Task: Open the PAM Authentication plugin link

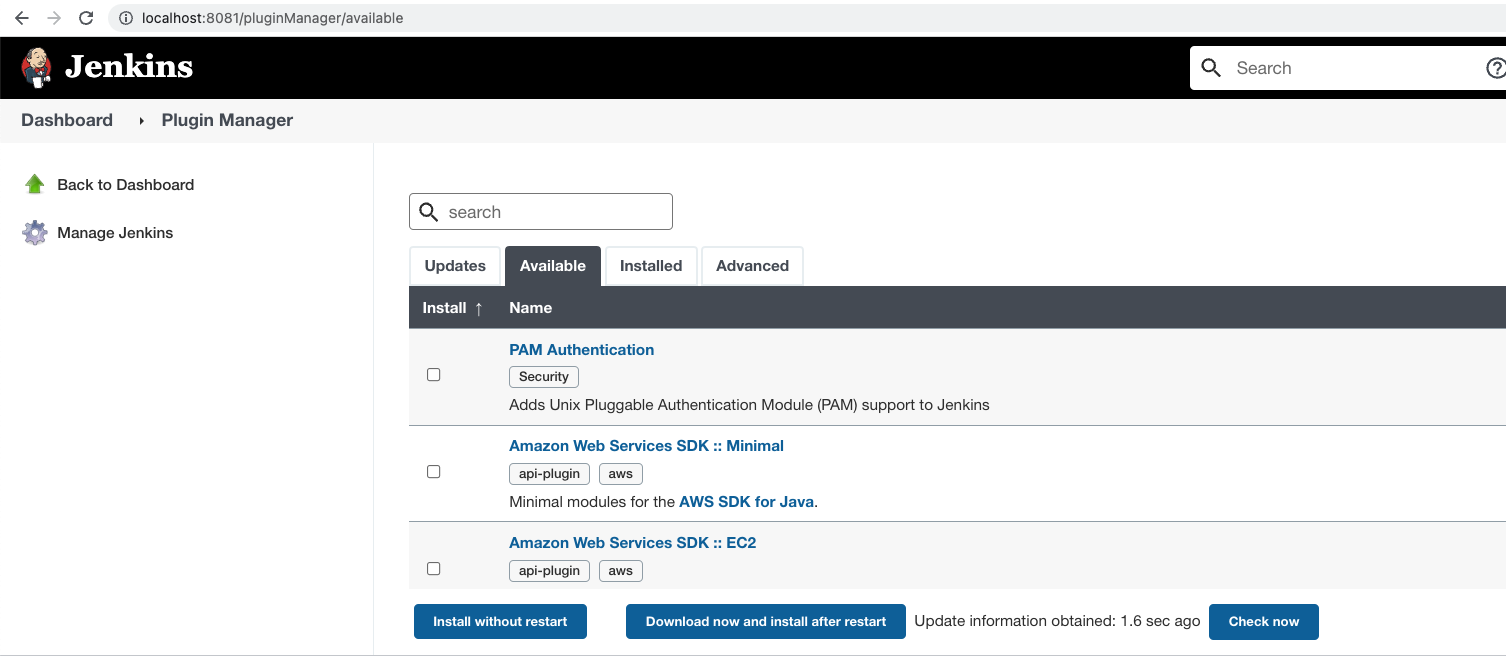Action: tap(582, 350)
